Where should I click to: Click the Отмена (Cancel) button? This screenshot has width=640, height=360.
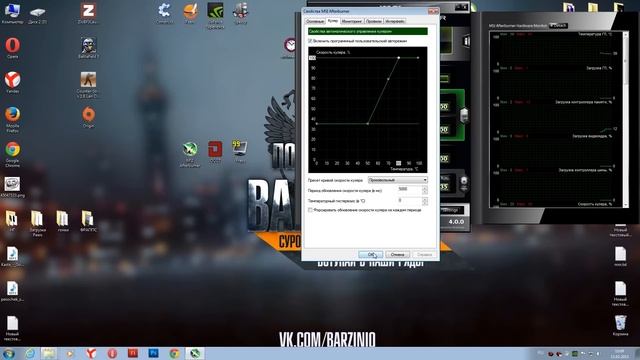[x=397, y=254]
